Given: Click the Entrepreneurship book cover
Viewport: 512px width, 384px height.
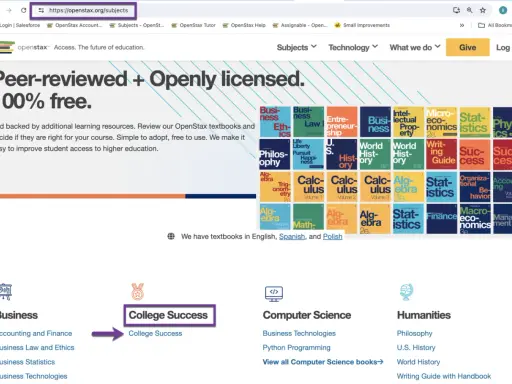Looking at the screenshot, I should 342,122.
